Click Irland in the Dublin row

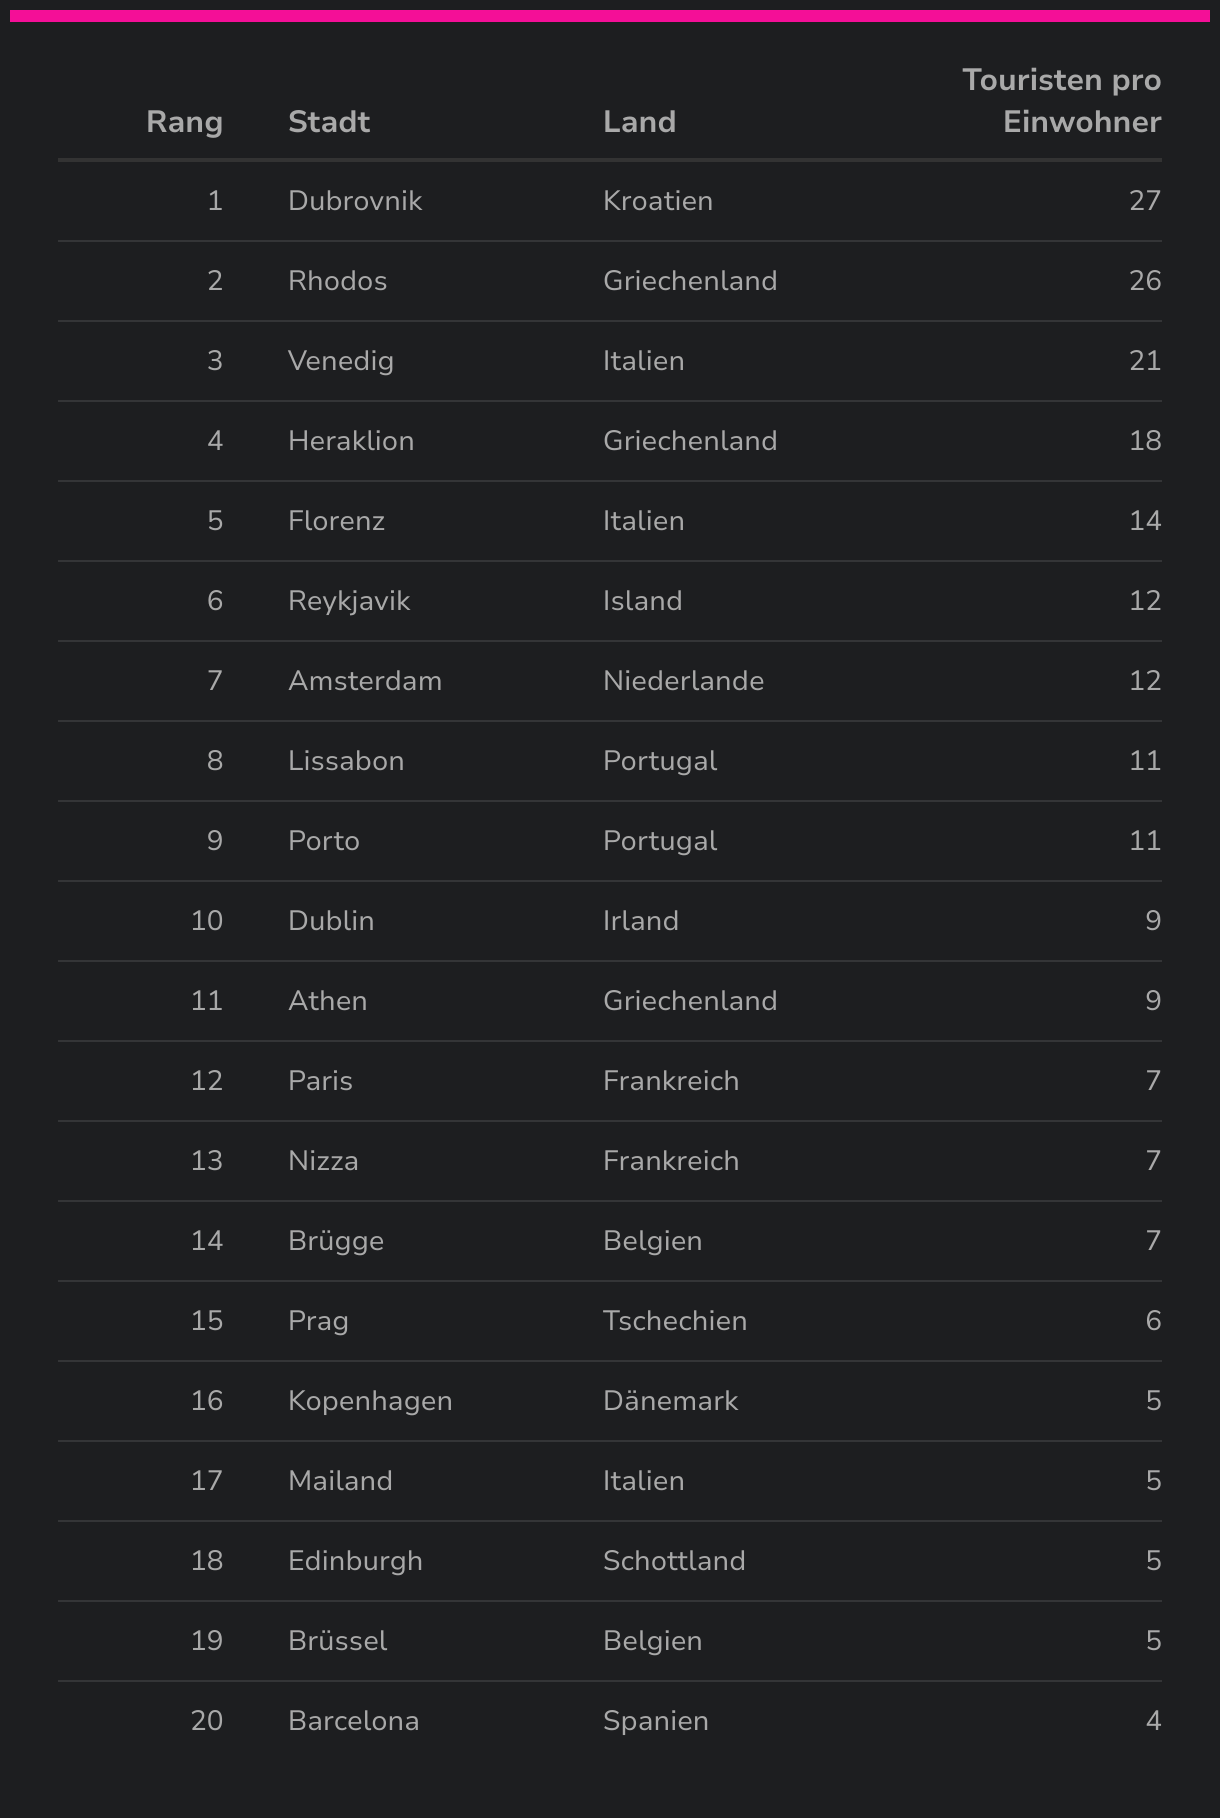641,921
